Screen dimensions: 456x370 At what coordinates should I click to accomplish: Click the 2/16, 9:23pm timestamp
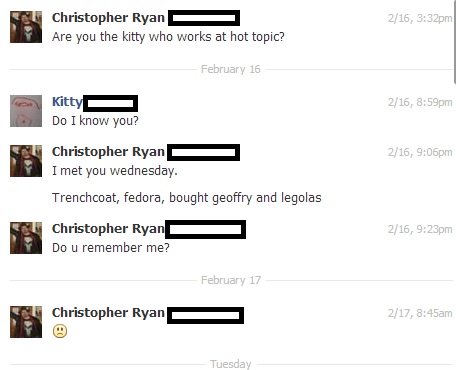420,229
